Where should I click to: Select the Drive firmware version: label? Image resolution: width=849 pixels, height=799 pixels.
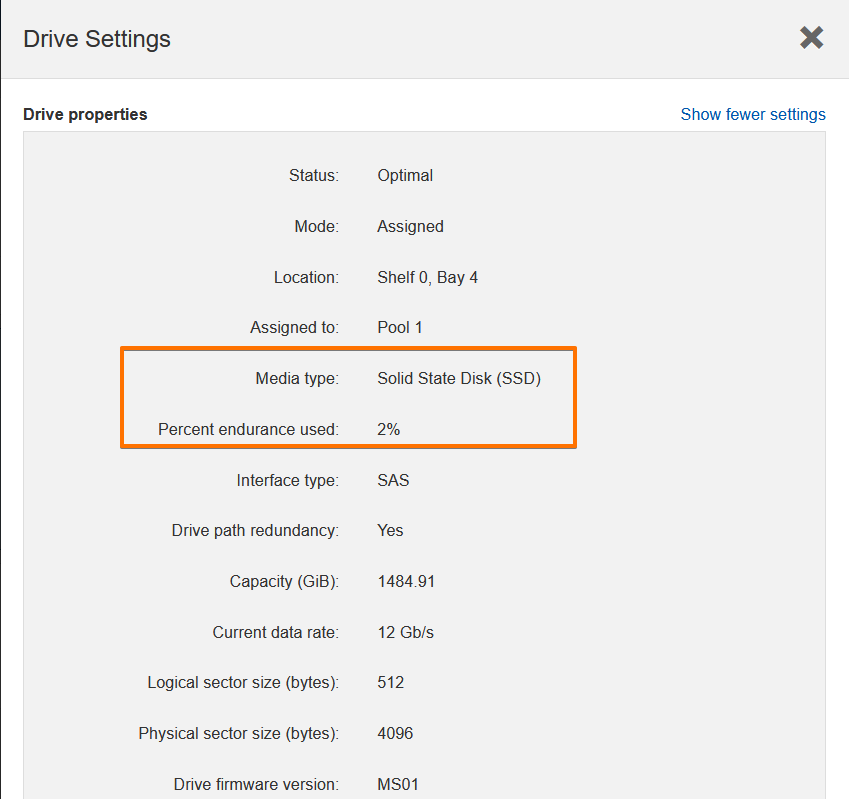pos(256,784)
